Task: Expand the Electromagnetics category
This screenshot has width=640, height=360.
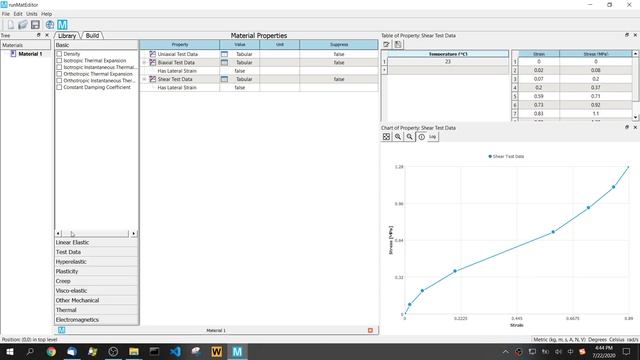Action: click(96, 320)
